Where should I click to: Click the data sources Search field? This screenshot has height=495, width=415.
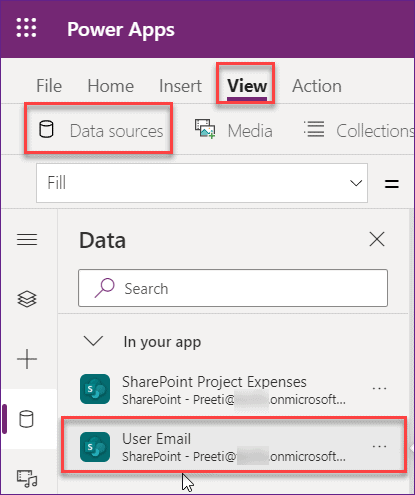pos(233,288)
